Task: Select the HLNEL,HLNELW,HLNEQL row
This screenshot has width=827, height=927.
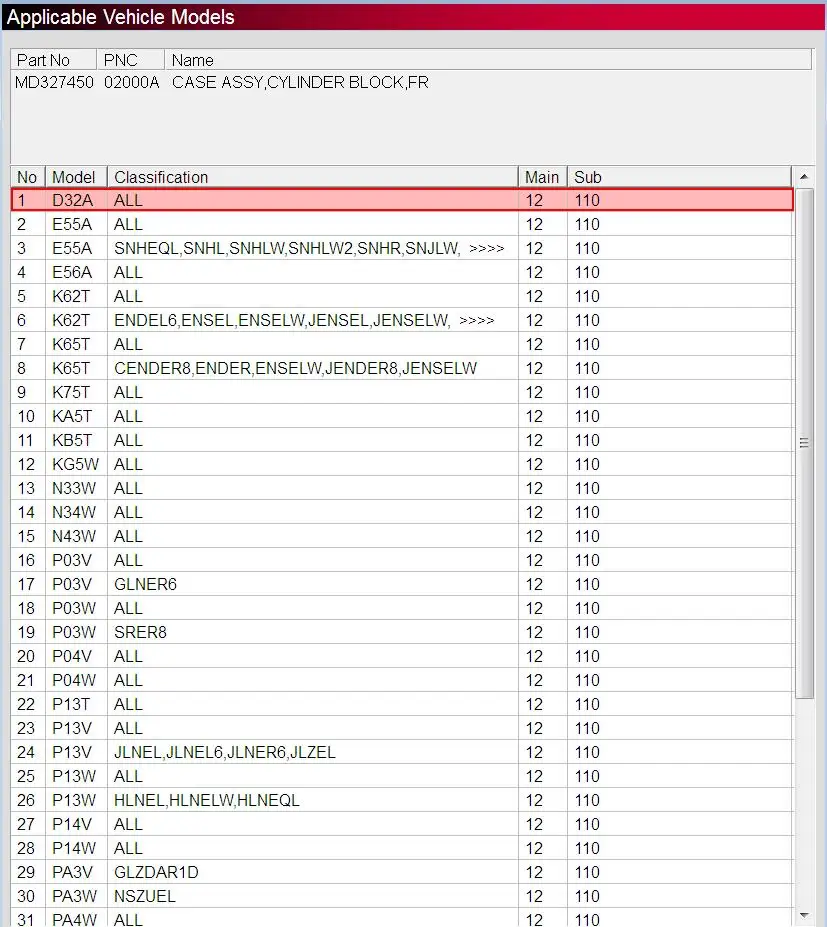Action: click(402, 800)
